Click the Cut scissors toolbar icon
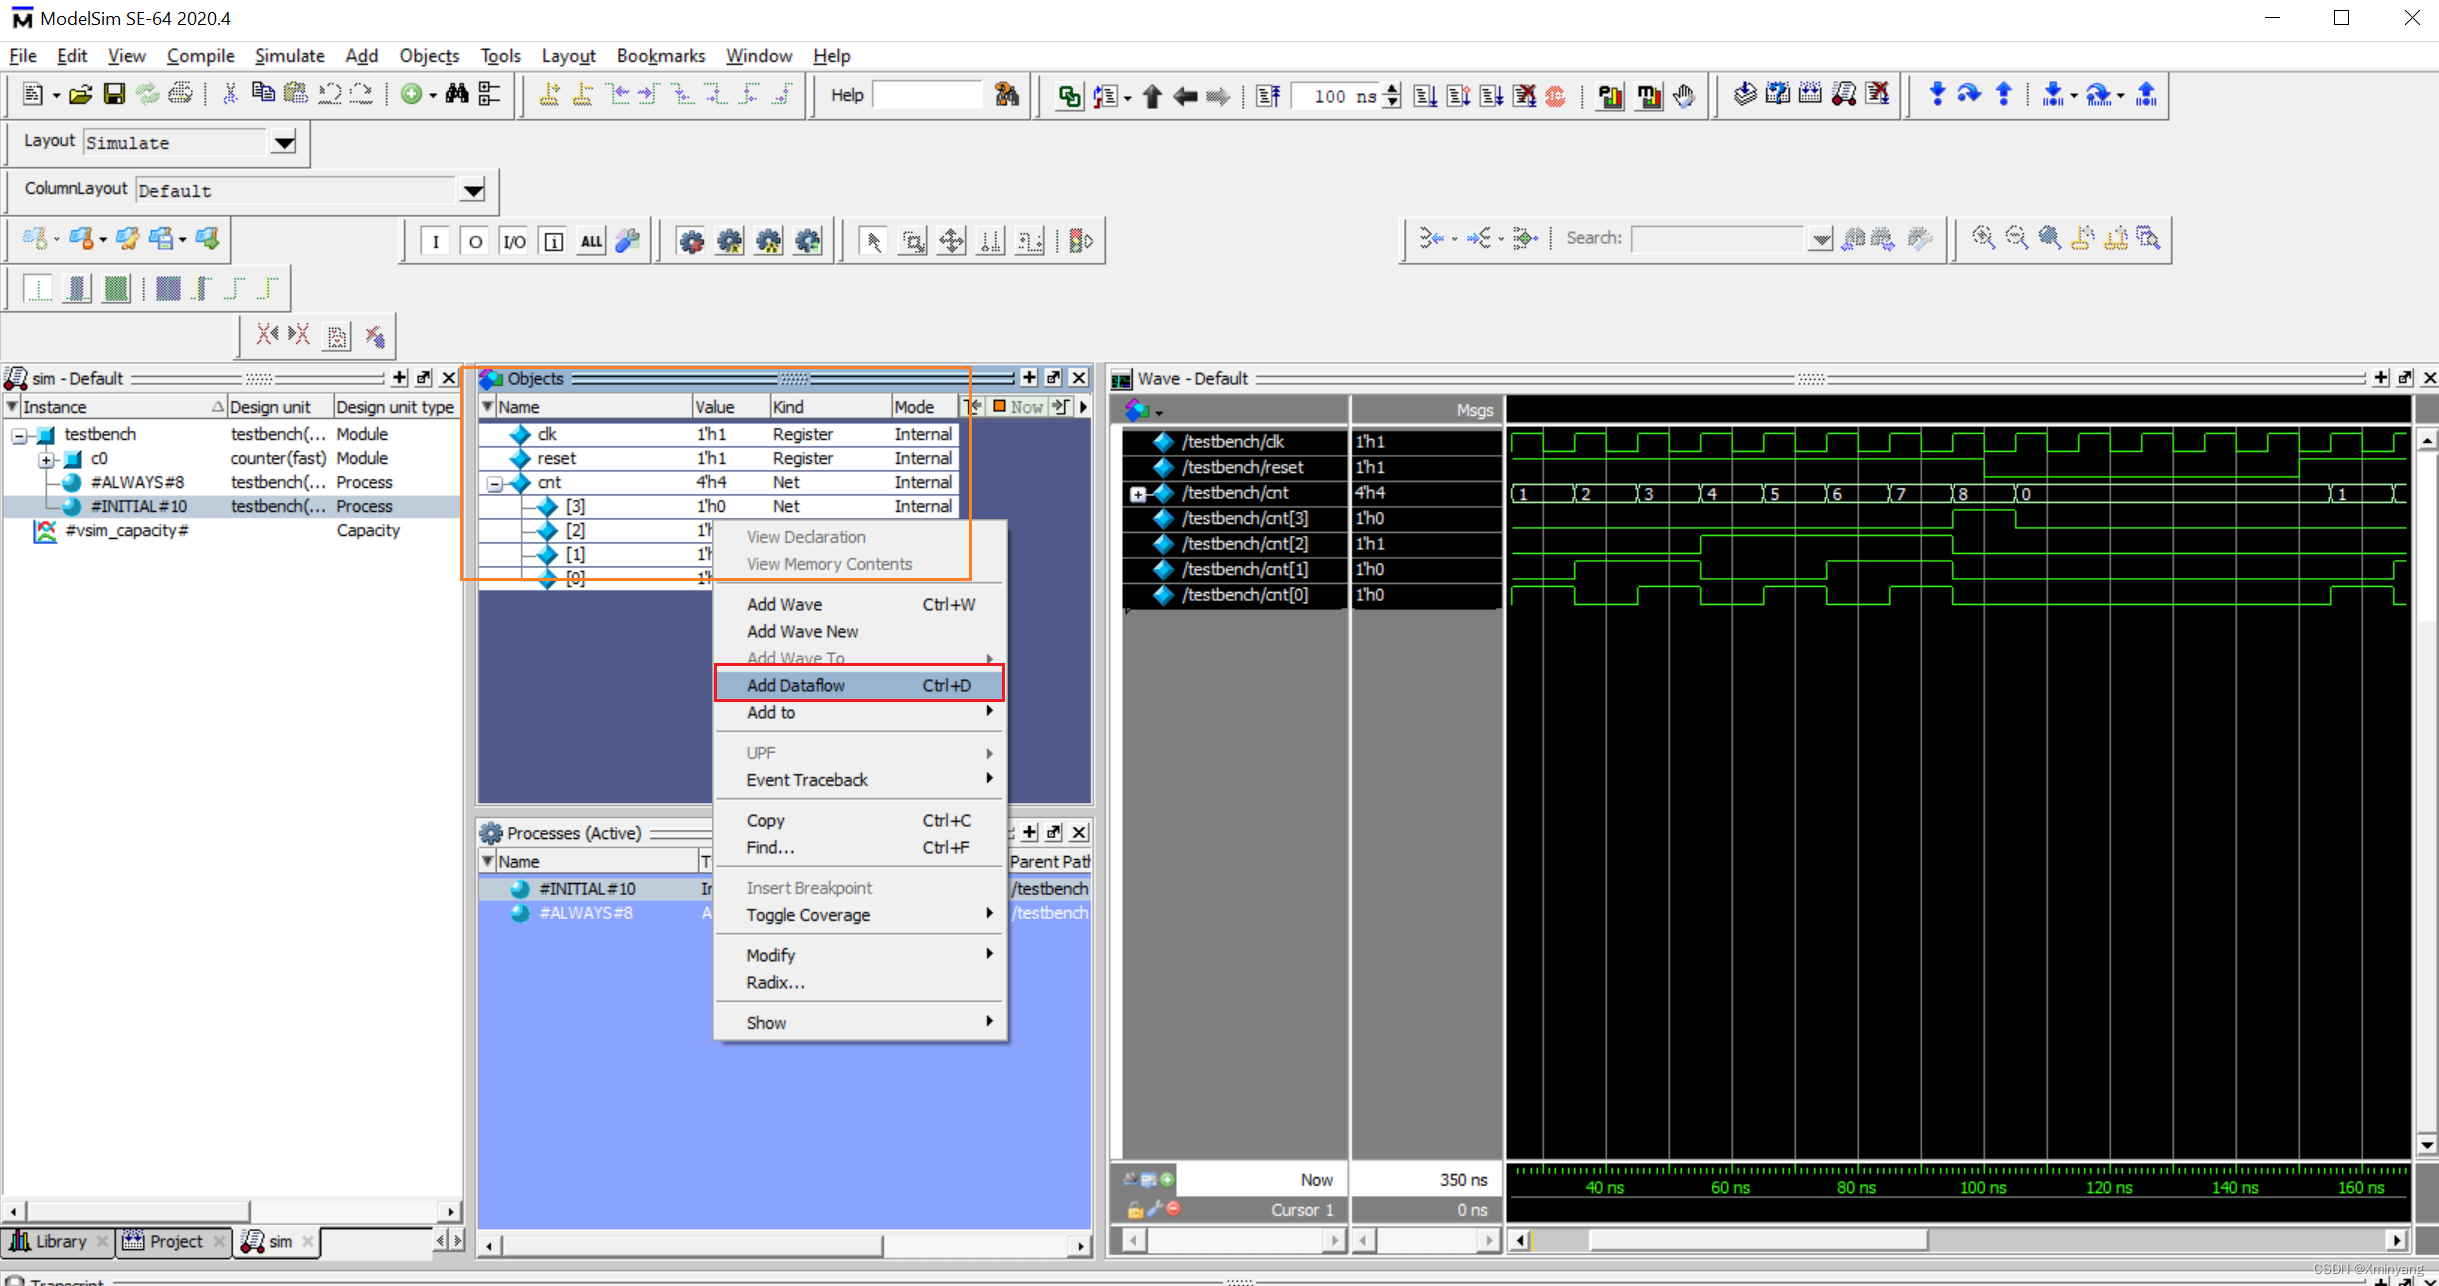Screen dimensions: 2439x1286 (230, 94)
